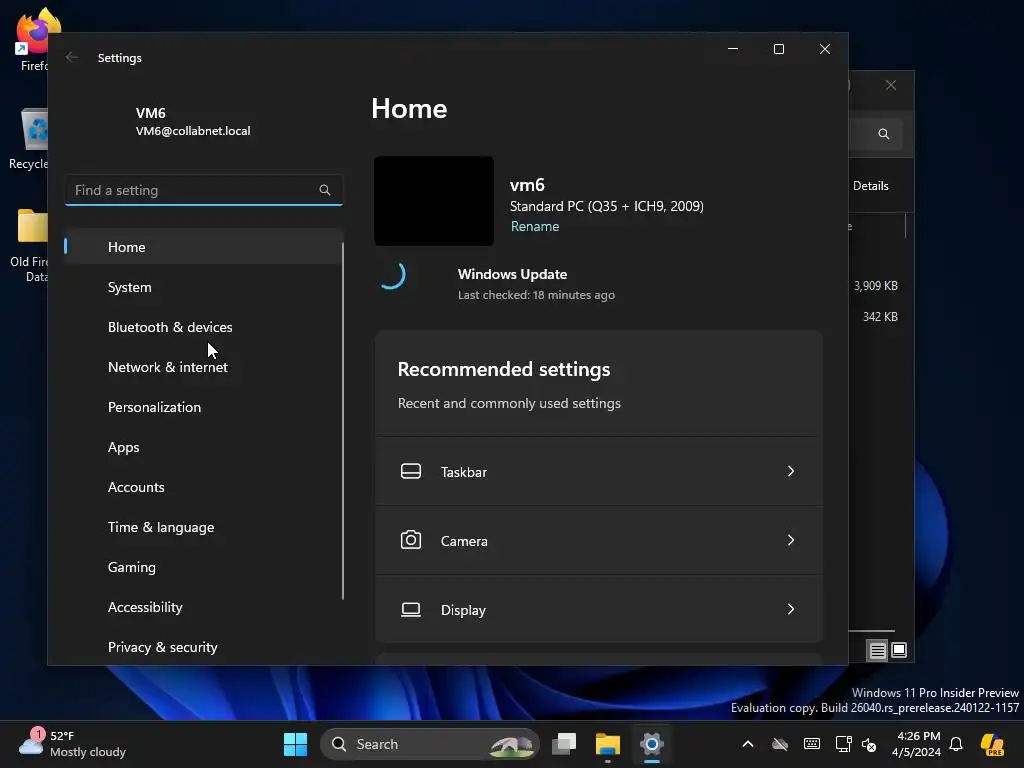Click the Display laptop icon
Image resolution: width=1024 pixels, height=768 pixels.
tap(411, 609)
